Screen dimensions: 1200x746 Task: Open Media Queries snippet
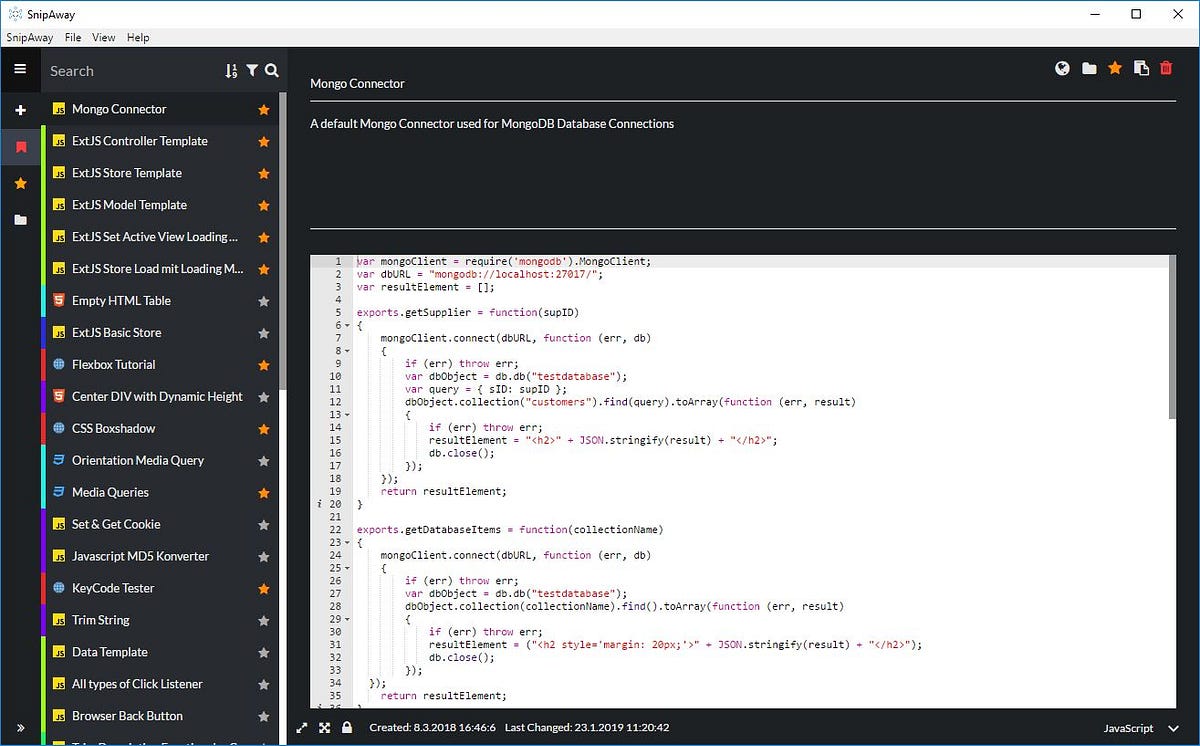(x=161, y=492)
